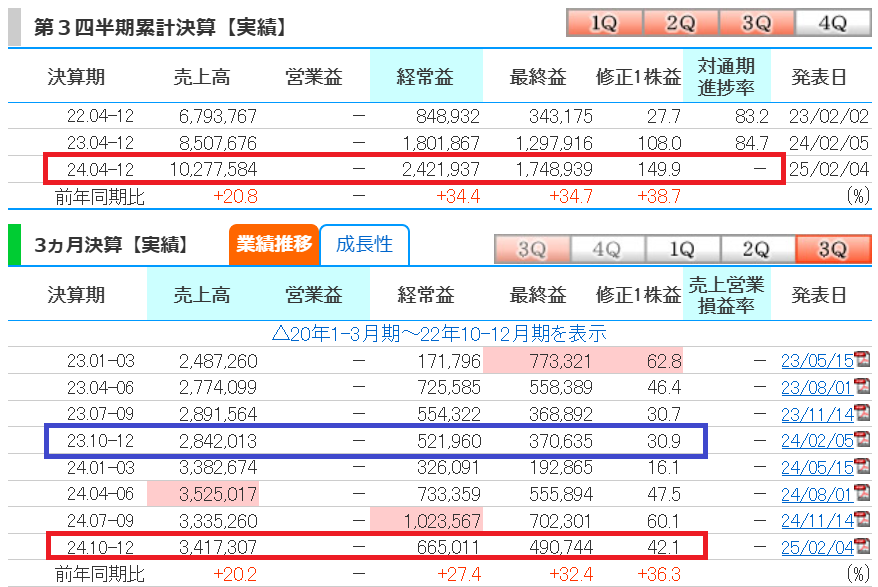Select bright orange 3Q button in 3ヵ月決算 section
Screen dimensions: 878x587
[x=833, y=249]
